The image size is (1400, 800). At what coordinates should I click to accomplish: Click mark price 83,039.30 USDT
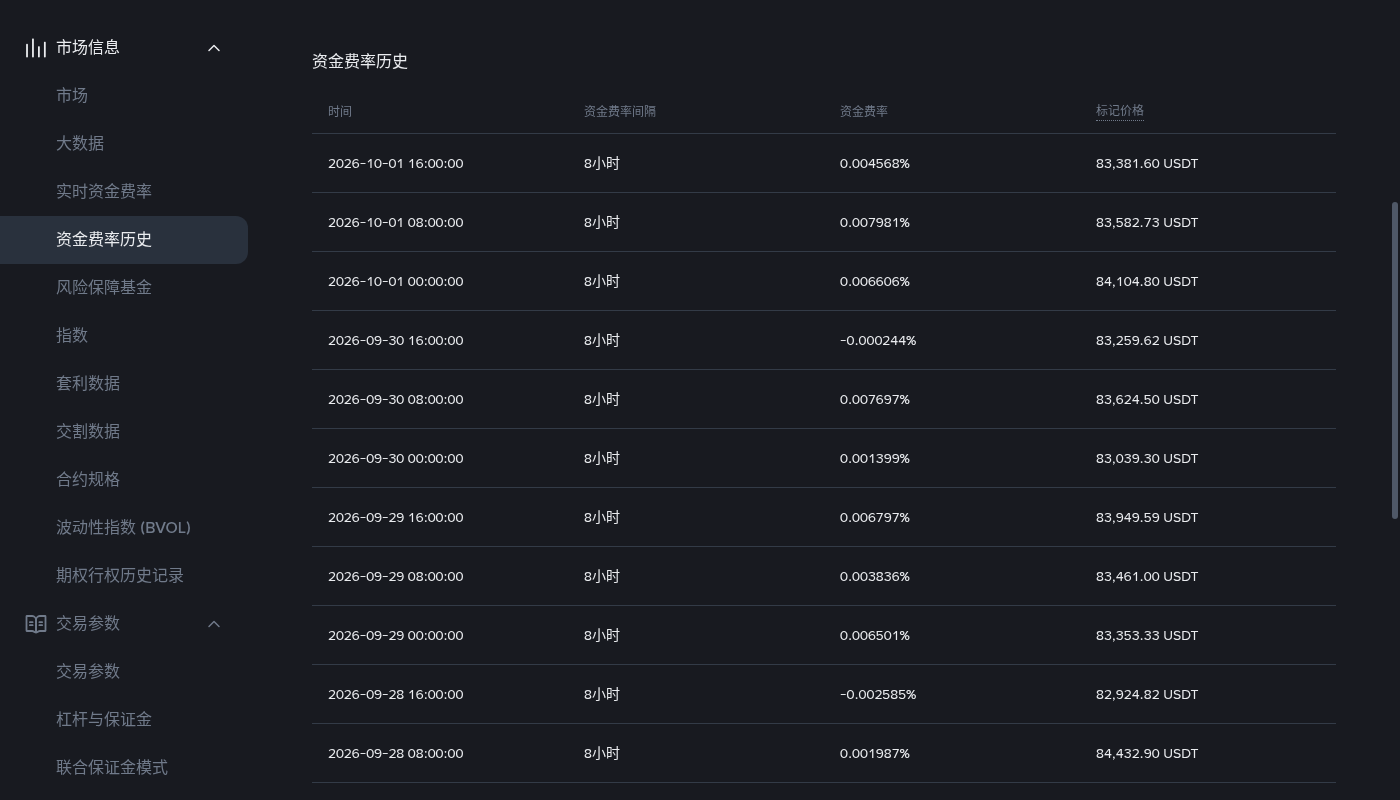[1147, 459]
